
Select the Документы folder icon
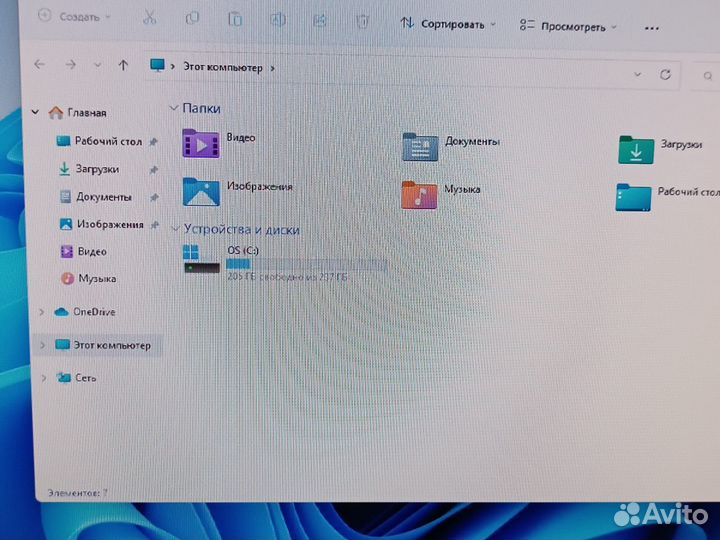click(420, 146)
